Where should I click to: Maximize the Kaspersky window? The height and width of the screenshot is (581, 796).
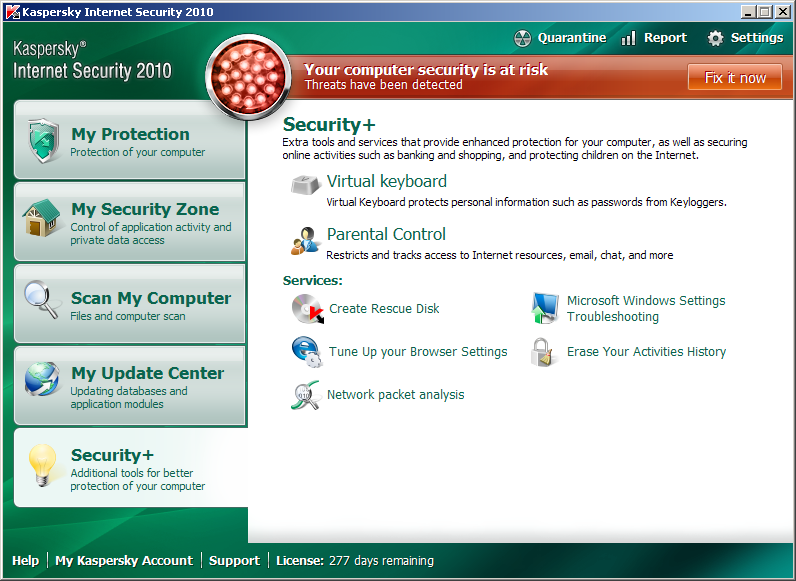click(x=765, y=12)
